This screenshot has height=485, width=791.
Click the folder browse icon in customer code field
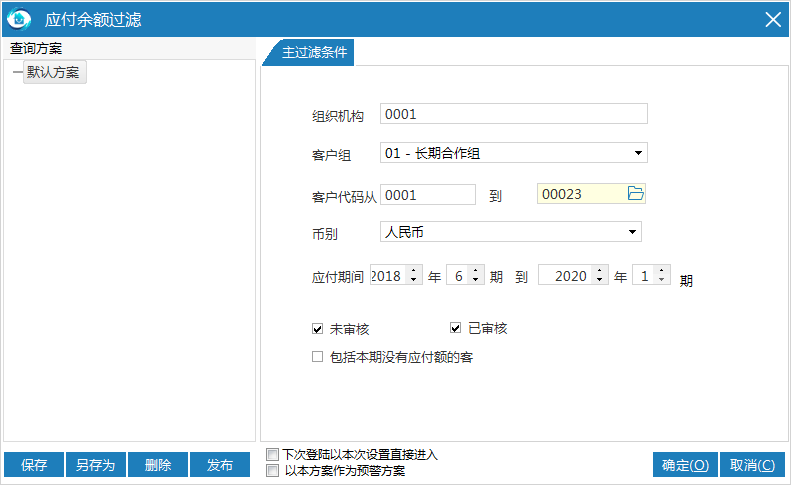click(x=635, y=193)
